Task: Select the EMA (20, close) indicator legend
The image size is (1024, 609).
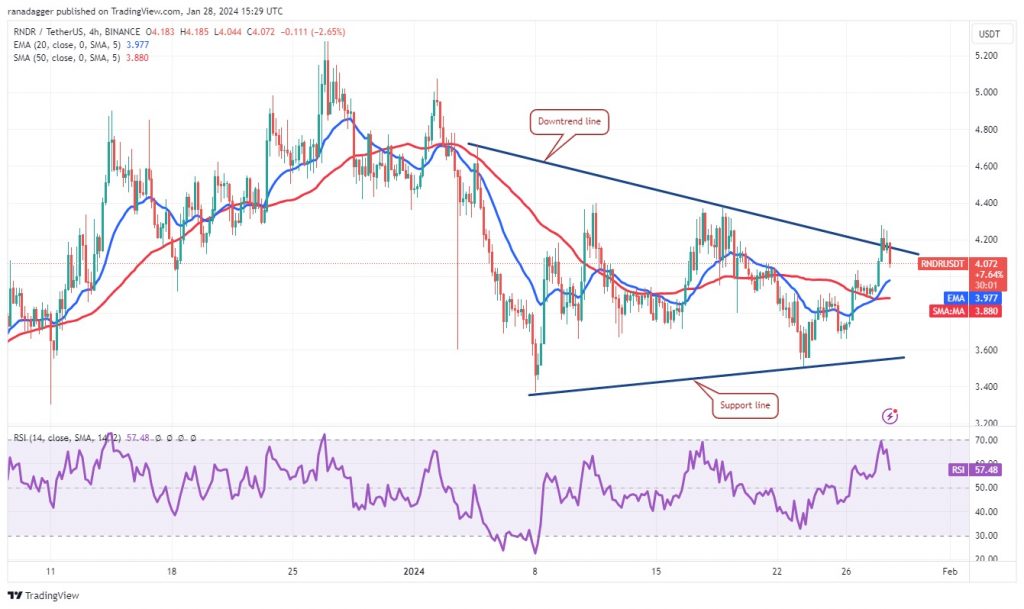Action: click(x=81, y=44)
